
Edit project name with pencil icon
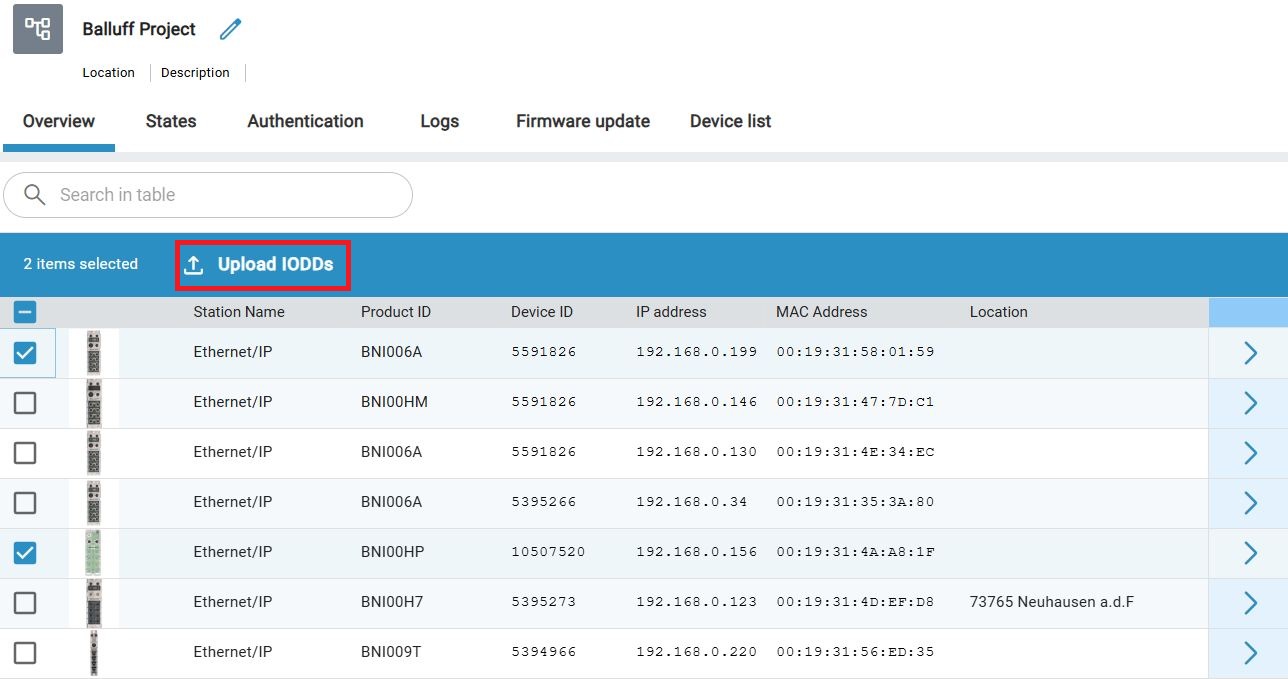[x=231, y=29]
